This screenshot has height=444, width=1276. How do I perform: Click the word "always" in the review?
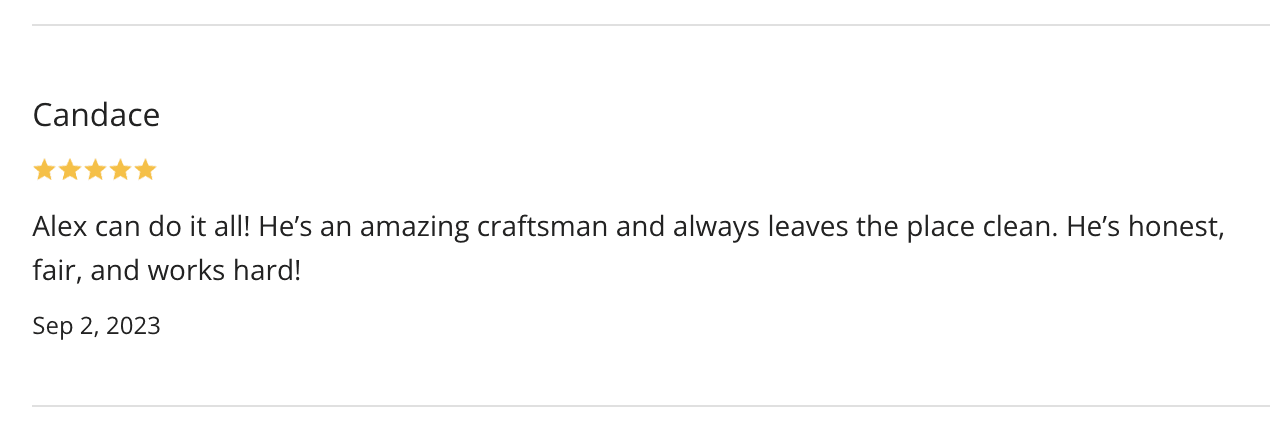(x=716, y=226)
